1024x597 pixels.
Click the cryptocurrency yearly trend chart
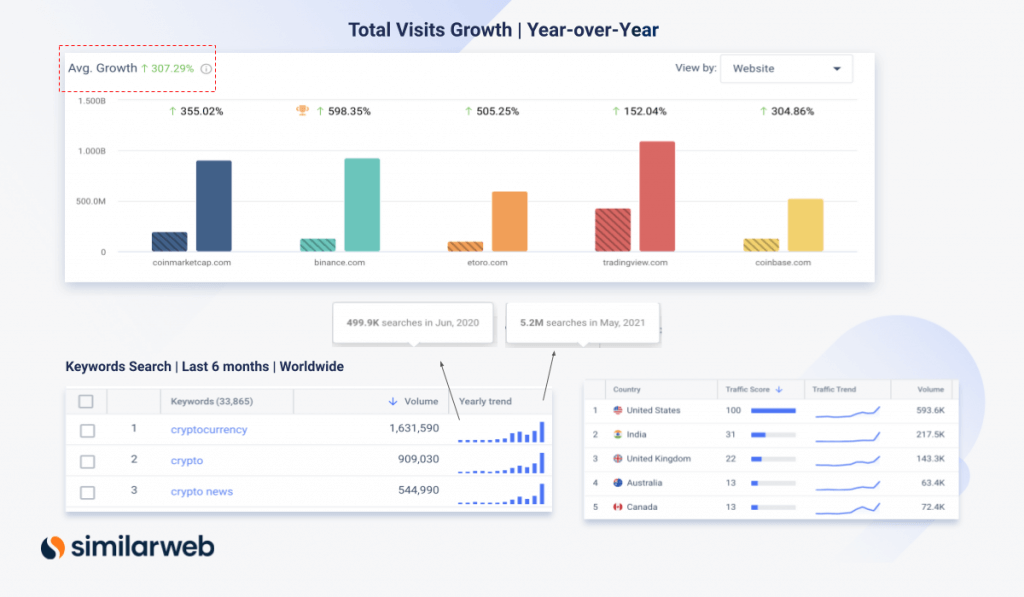(x=501, y=432)
